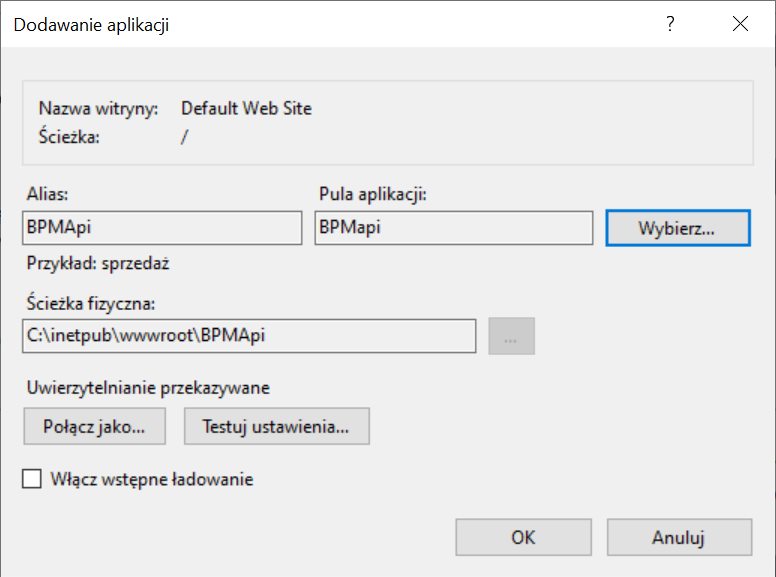Close the Dodawanie aplikacji dialog

point(740,24)
